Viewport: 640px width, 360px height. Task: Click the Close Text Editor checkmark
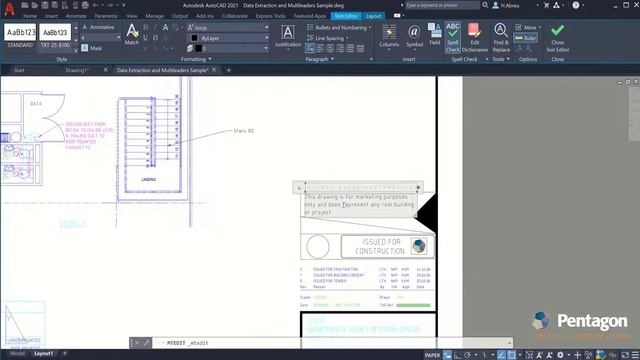coord(558,38)
